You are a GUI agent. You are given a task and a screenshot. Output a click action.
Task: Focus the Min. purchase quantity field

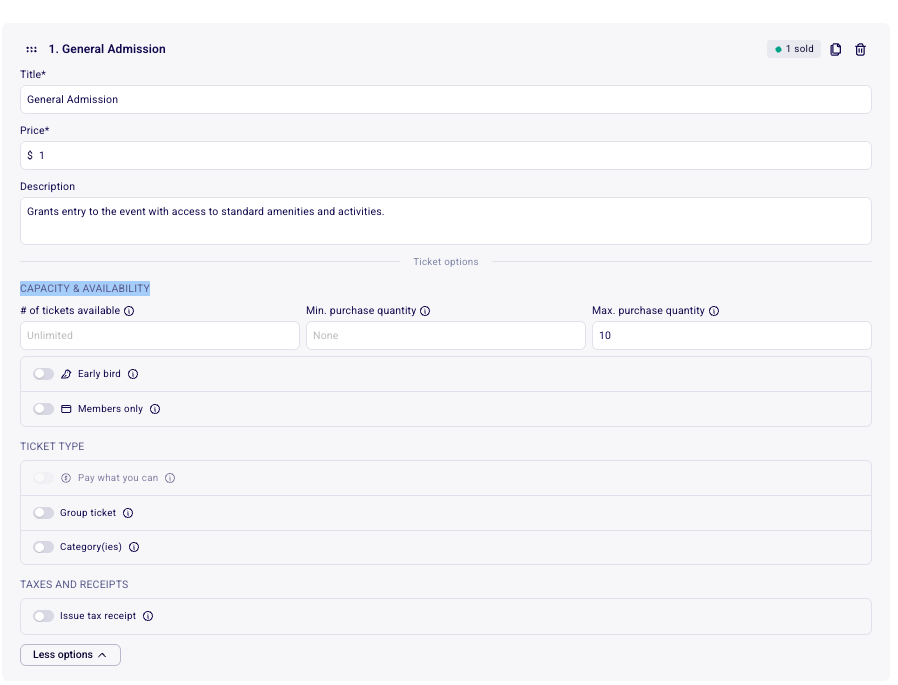tap(446, 336)
